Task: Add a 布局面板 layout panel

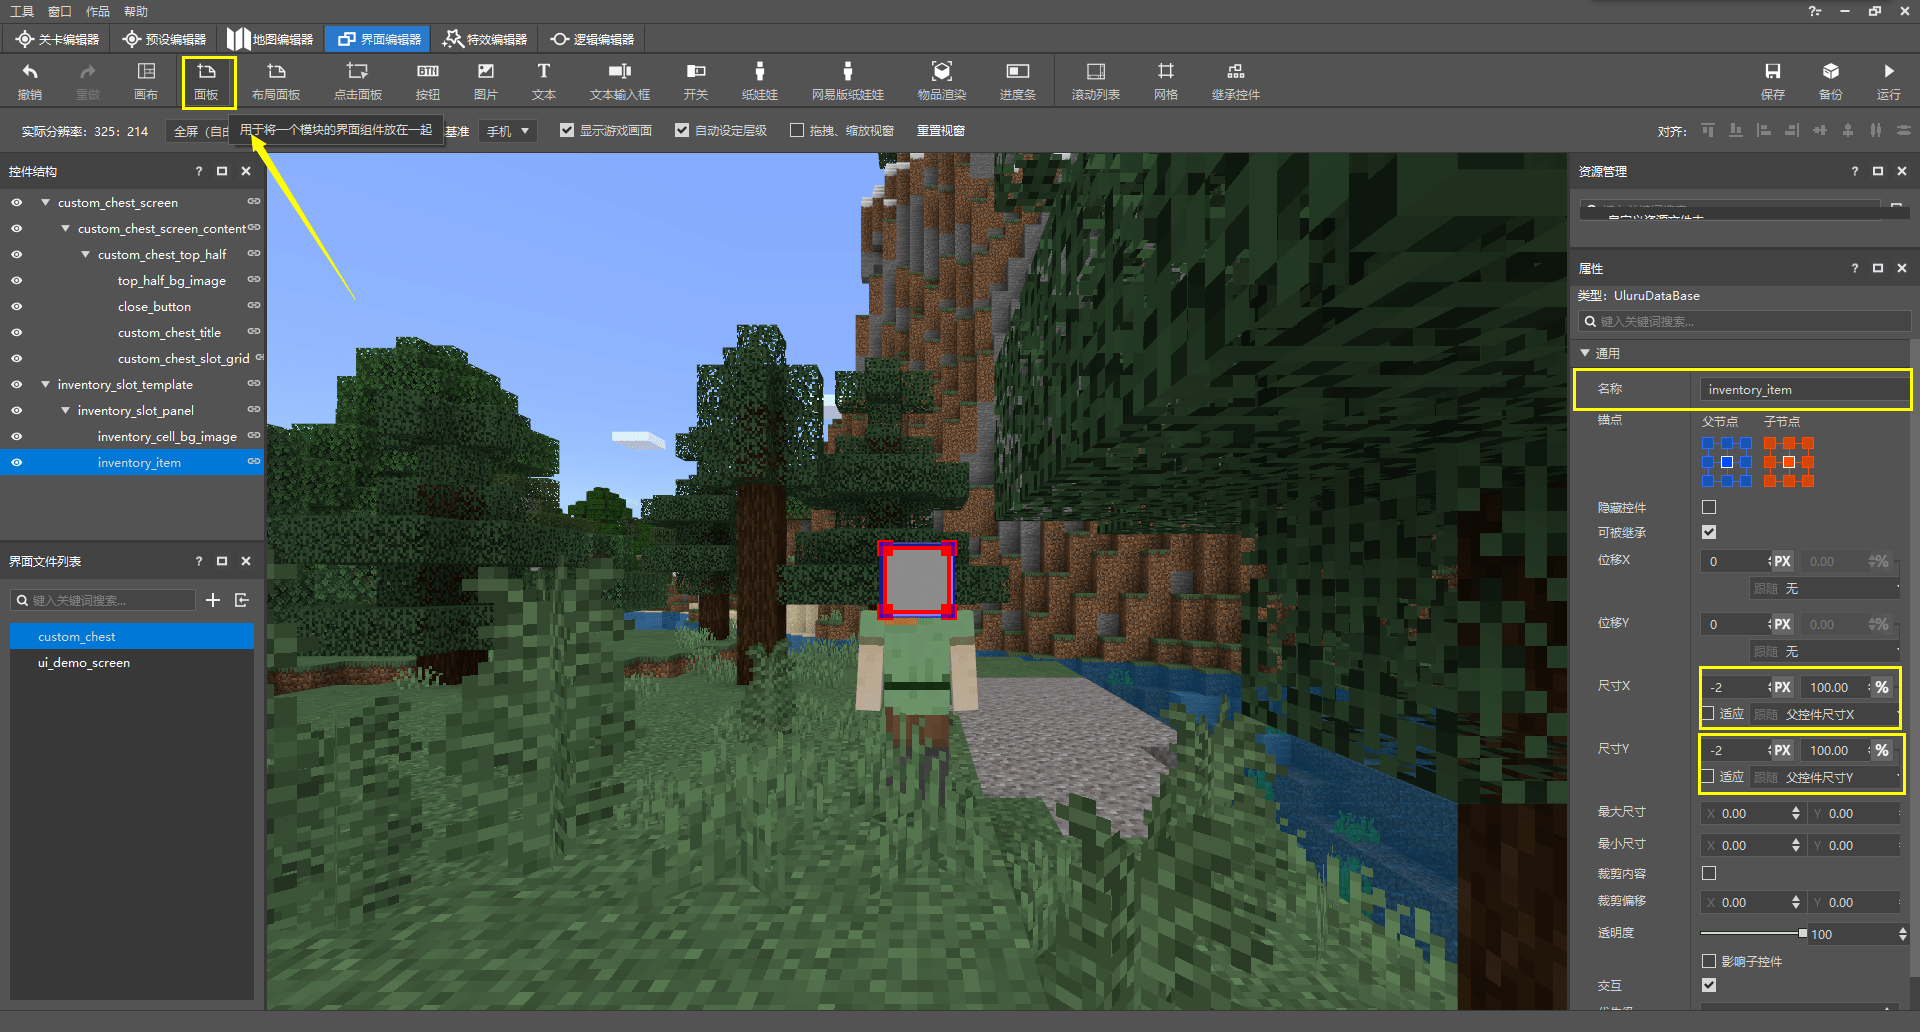Action: click(276, 81)
